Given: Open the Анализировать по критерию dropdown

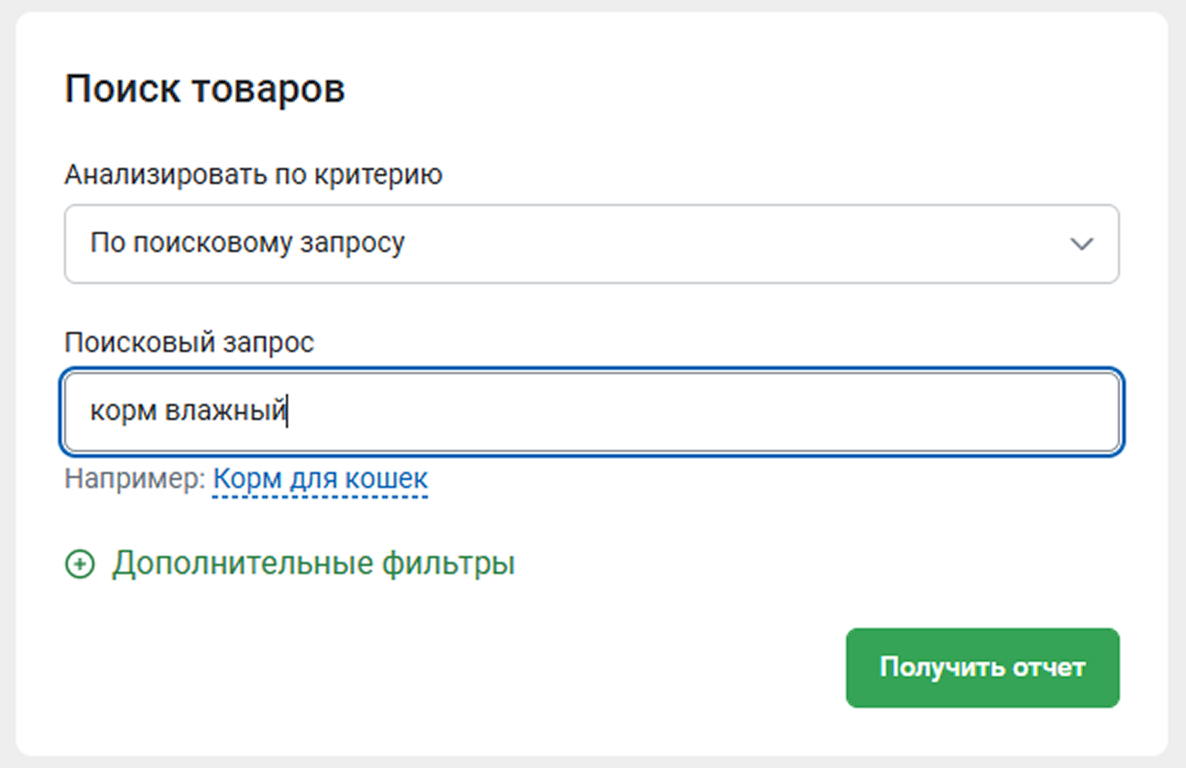Looking at the screenshot, I should click(x=590, y=244).
